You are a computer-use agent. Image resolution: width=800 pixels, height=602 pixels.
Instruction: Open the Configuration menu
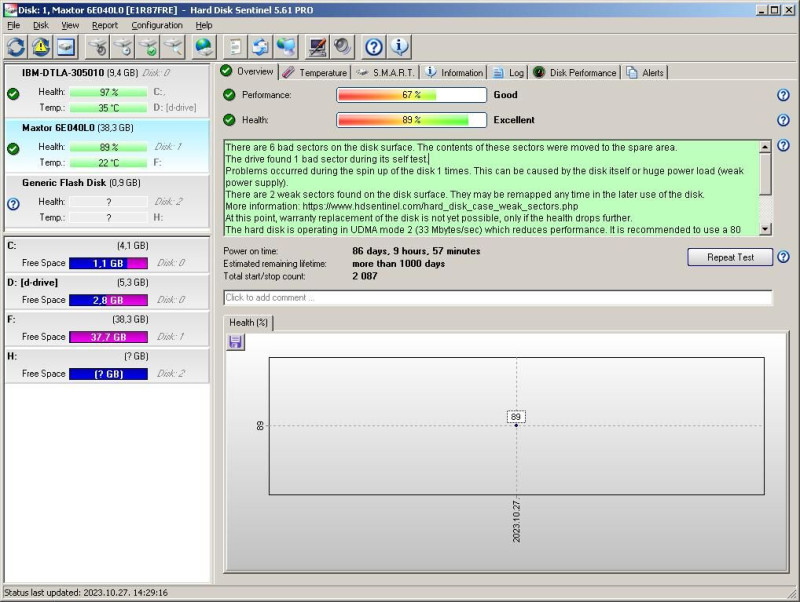point(157,25)
